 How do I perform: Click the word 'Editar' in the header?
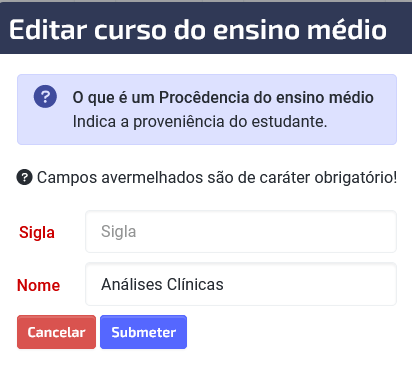tap(48, 30)
